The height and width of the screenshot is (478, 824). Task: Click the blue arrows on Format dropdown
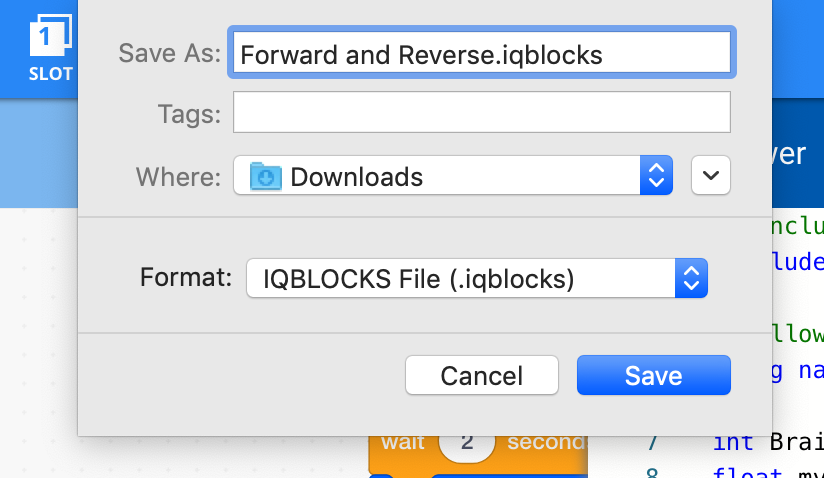[x=691, y=278]
